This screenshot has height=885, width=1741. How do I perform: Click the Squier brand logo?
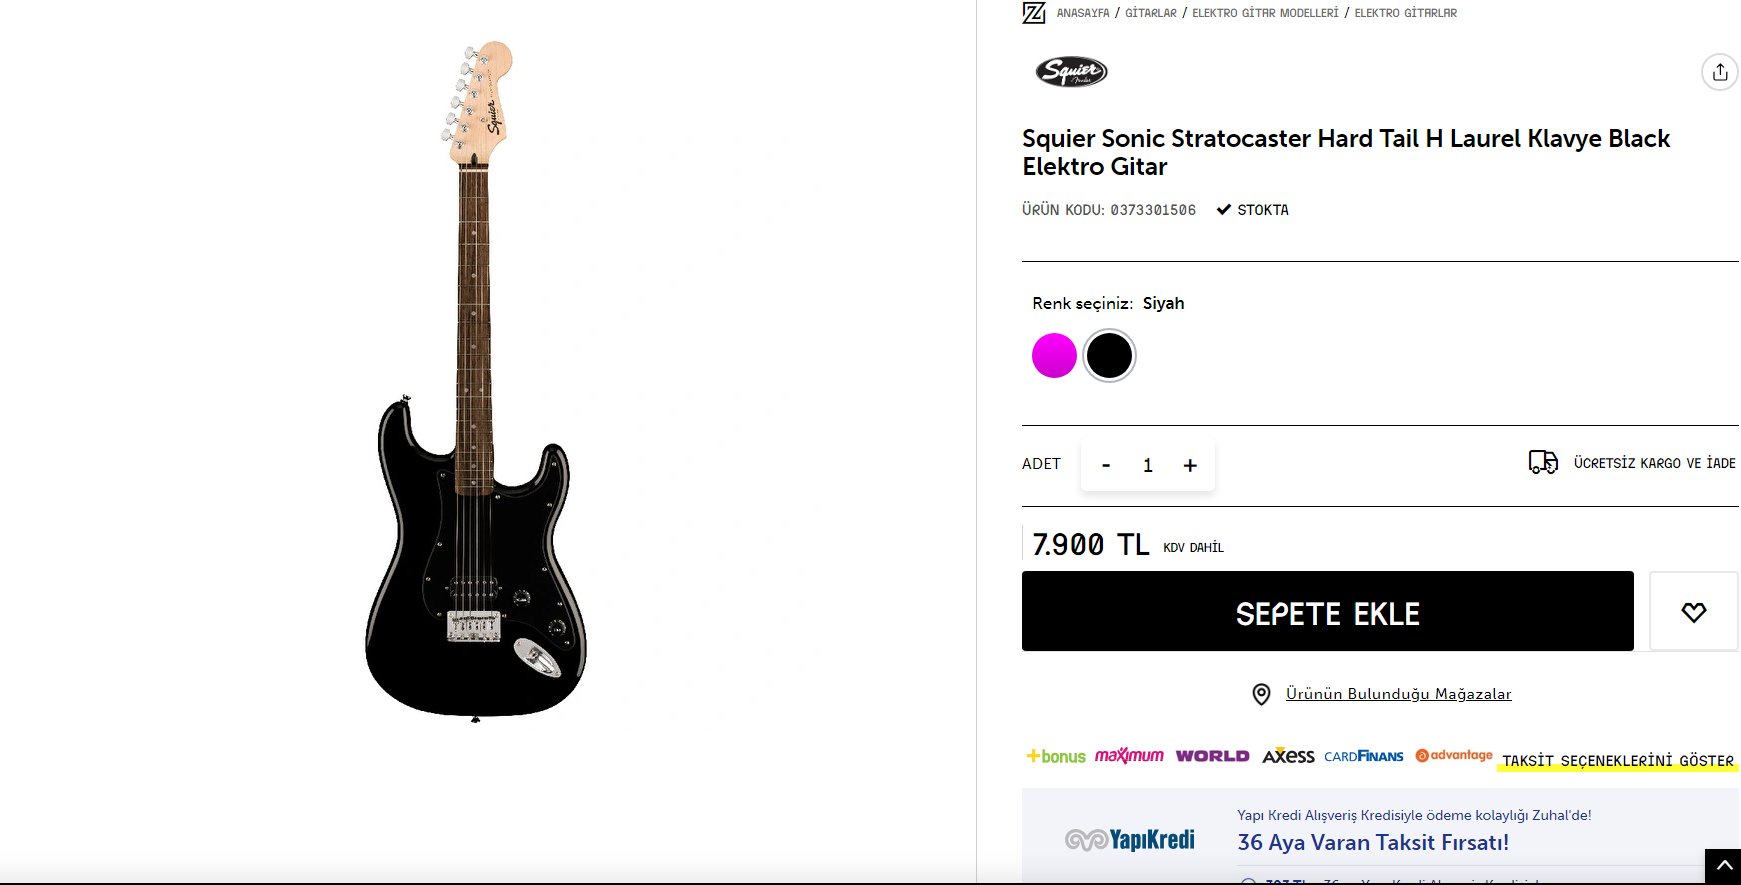[1071, 72]
